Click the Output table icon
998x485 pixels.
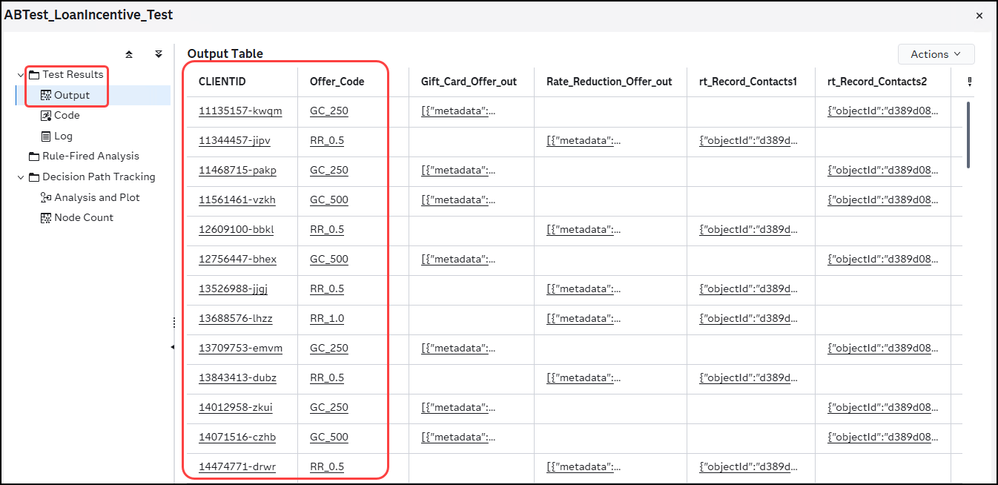[46, 95]
